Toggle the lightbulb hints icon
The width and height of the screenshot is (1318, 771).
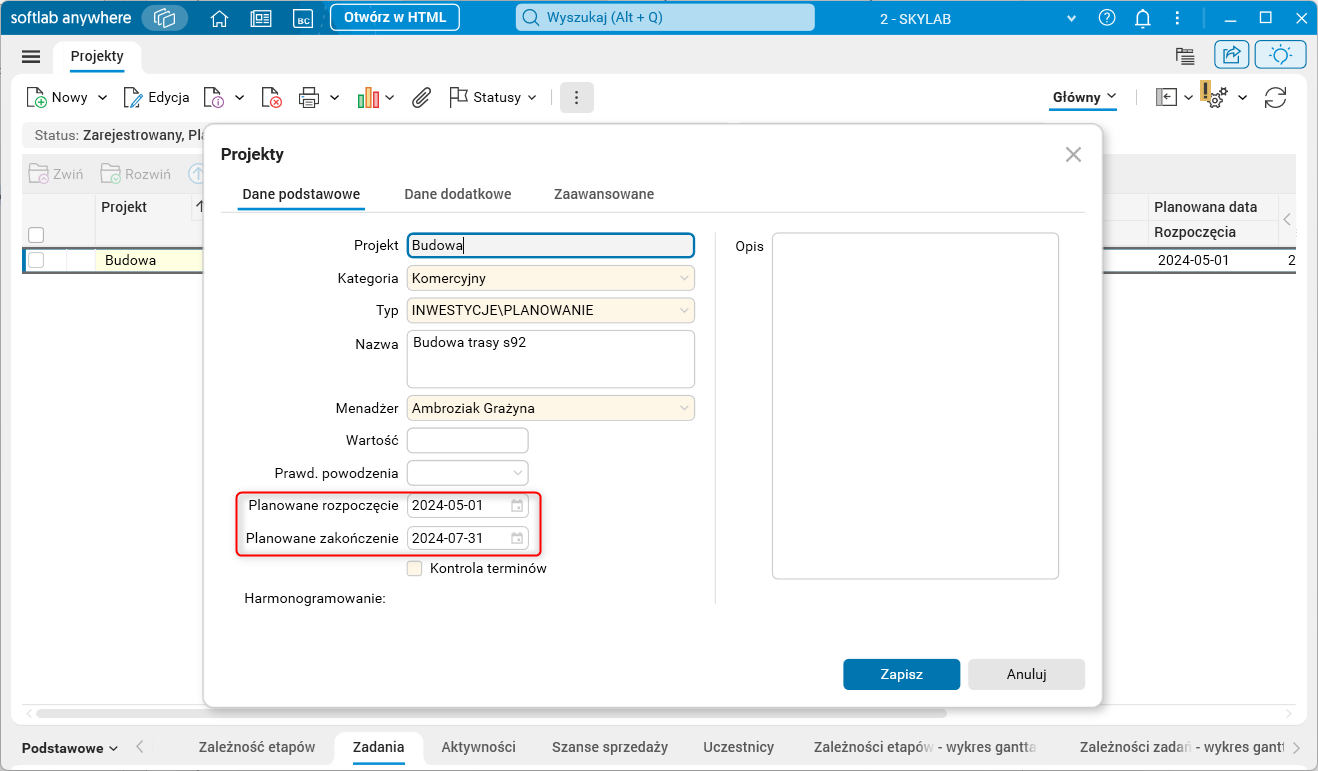(x=1280, y=56)
